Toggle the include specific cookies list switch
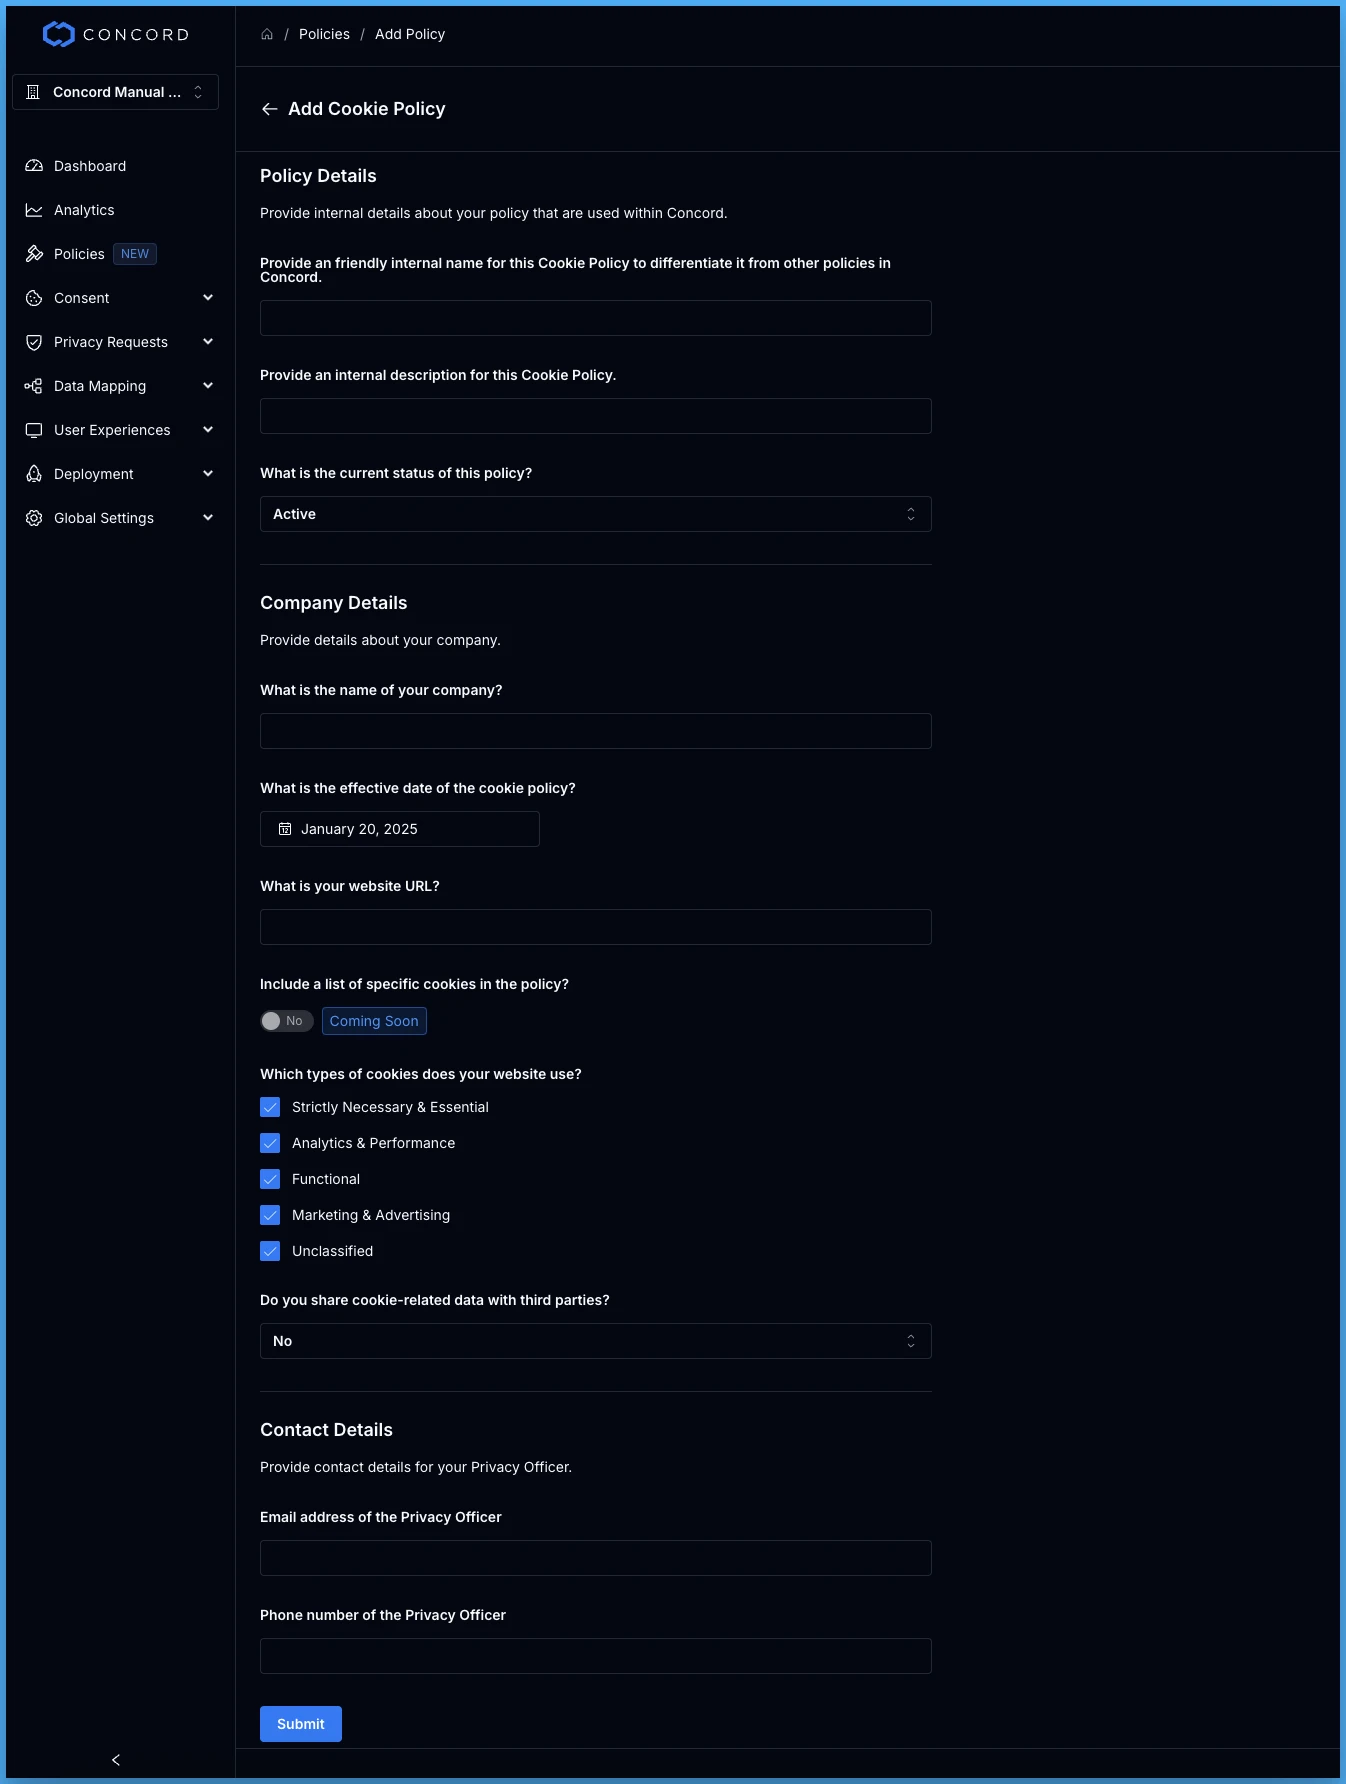 click(x=287, y=1021)
